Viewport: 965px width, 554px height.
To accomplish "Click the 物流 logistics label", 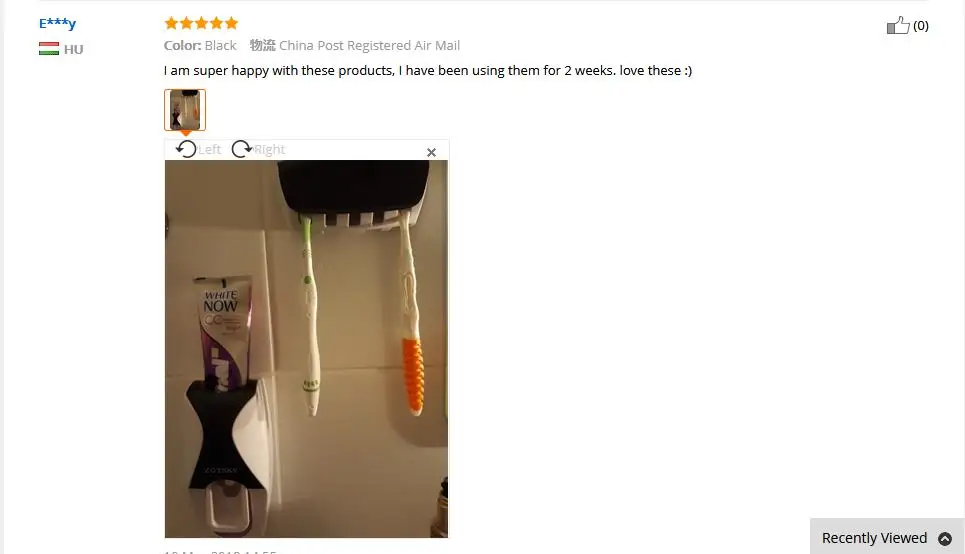I will pos(263,46).
